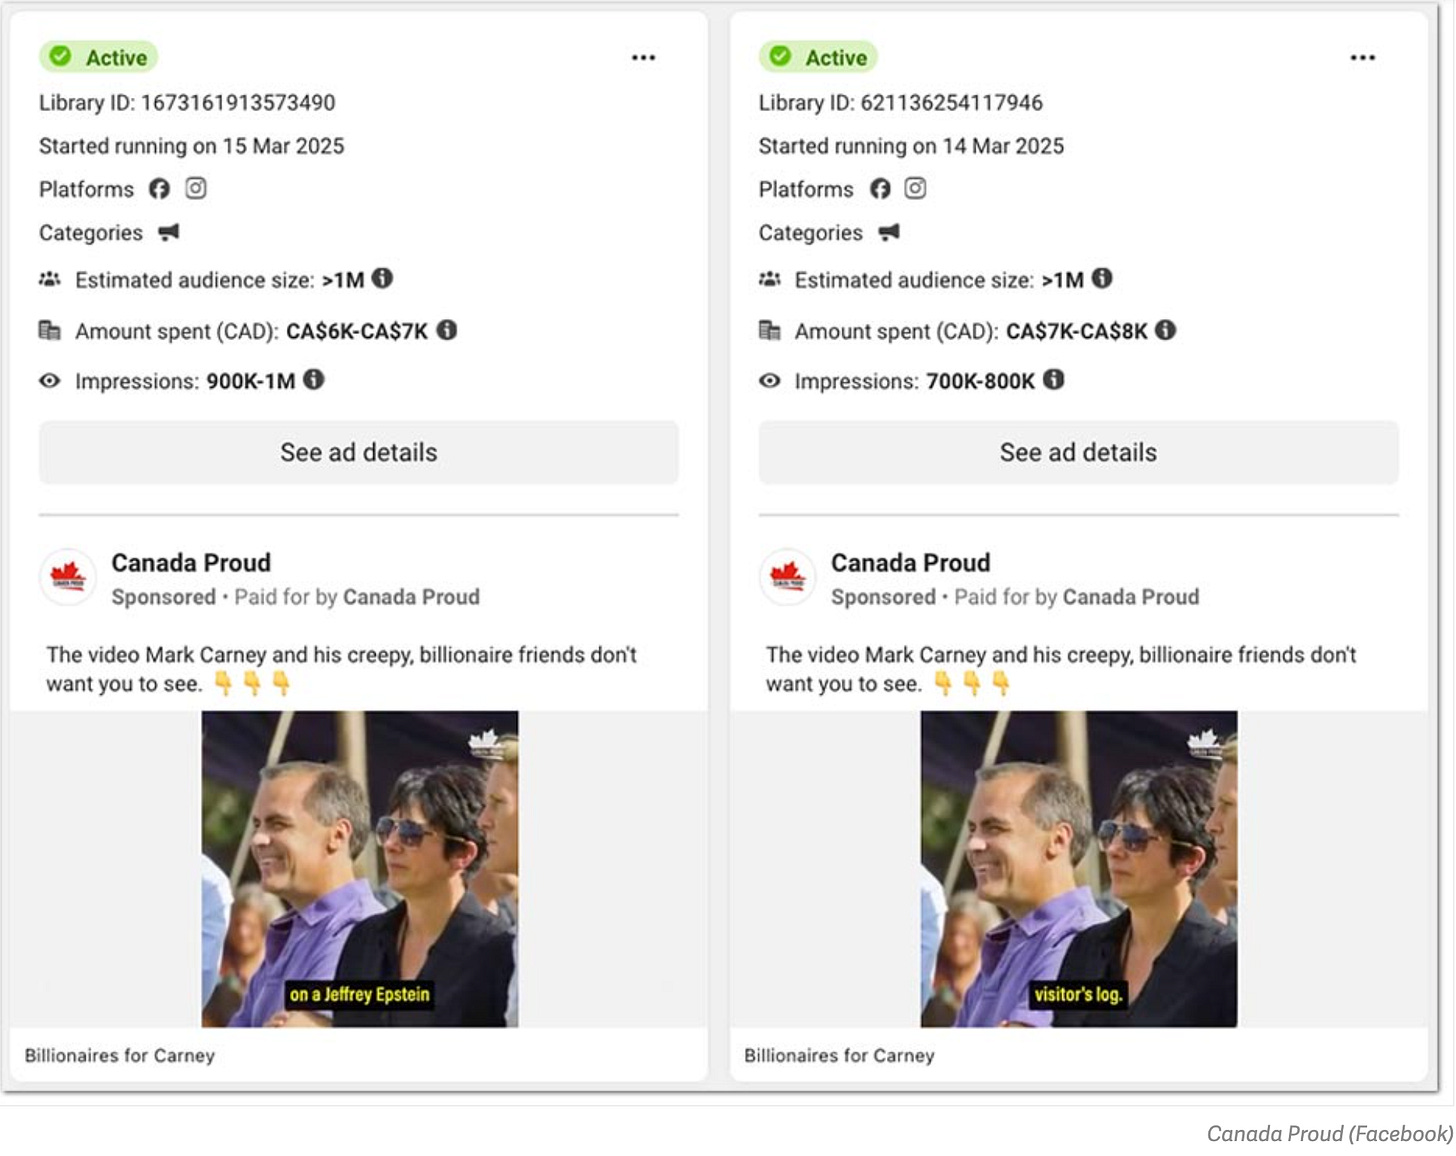Click Canada Proud (Facebook) image credit
The width and height of the screenshot is (1456, 1156).
pyautogui.click(x=1330, y=1133)
